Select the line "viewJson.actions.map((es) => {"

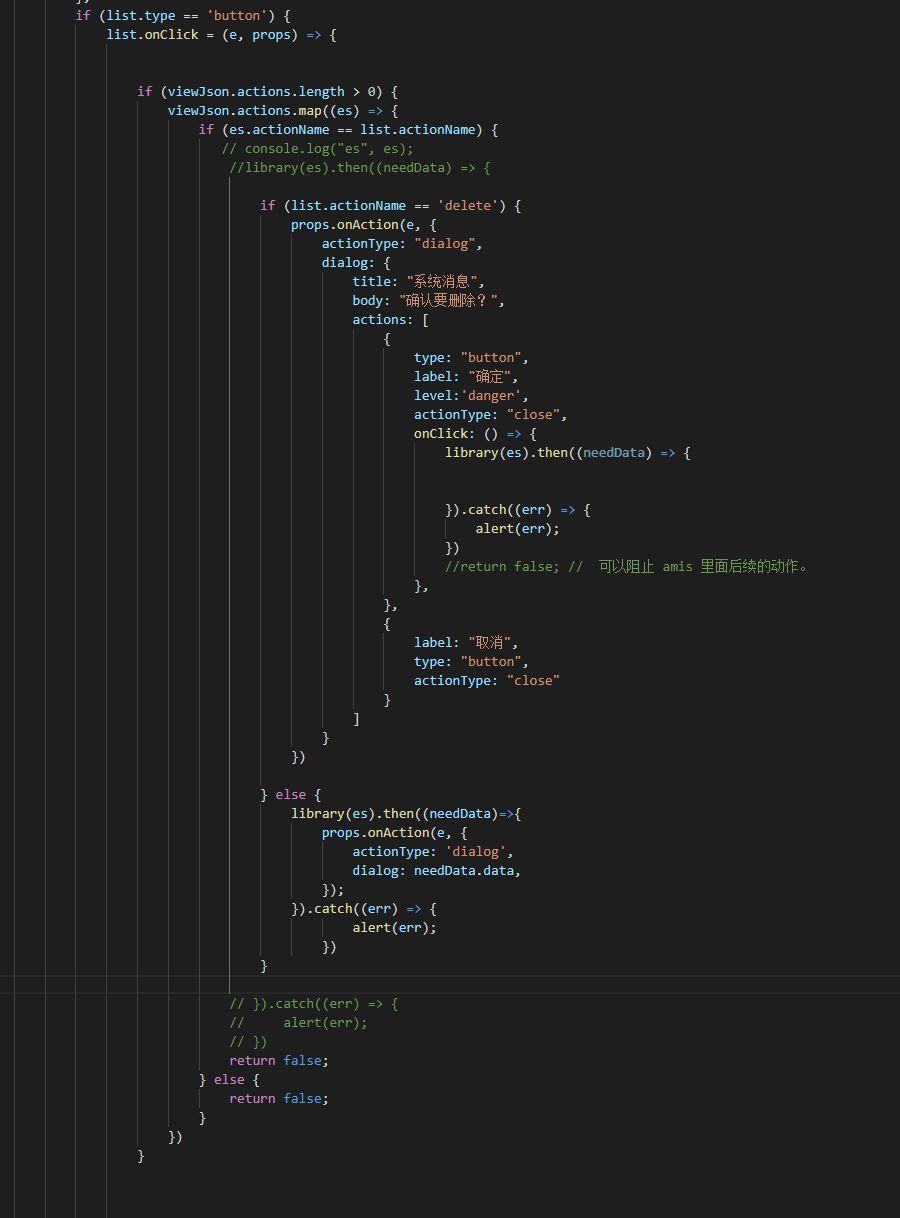[x=283, y=111]
